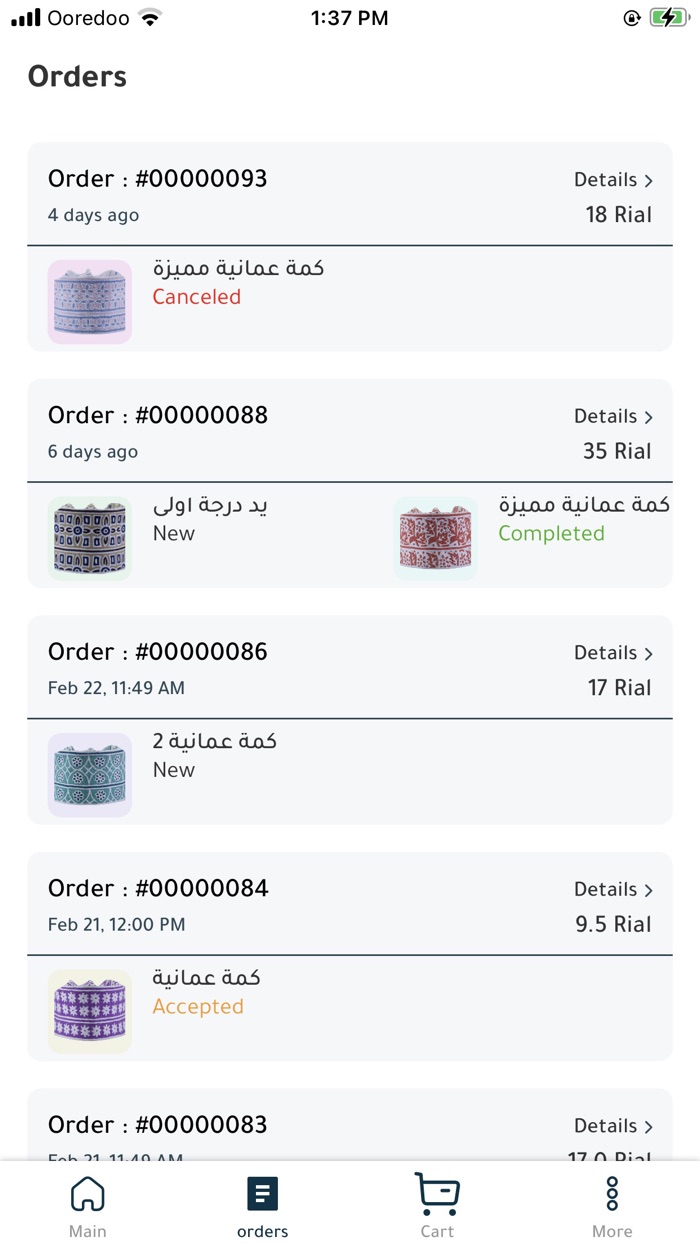Tap the purple Accepted kumma thumbnail
Viewport: 700px width, 1244px height.
point(90,1011)
